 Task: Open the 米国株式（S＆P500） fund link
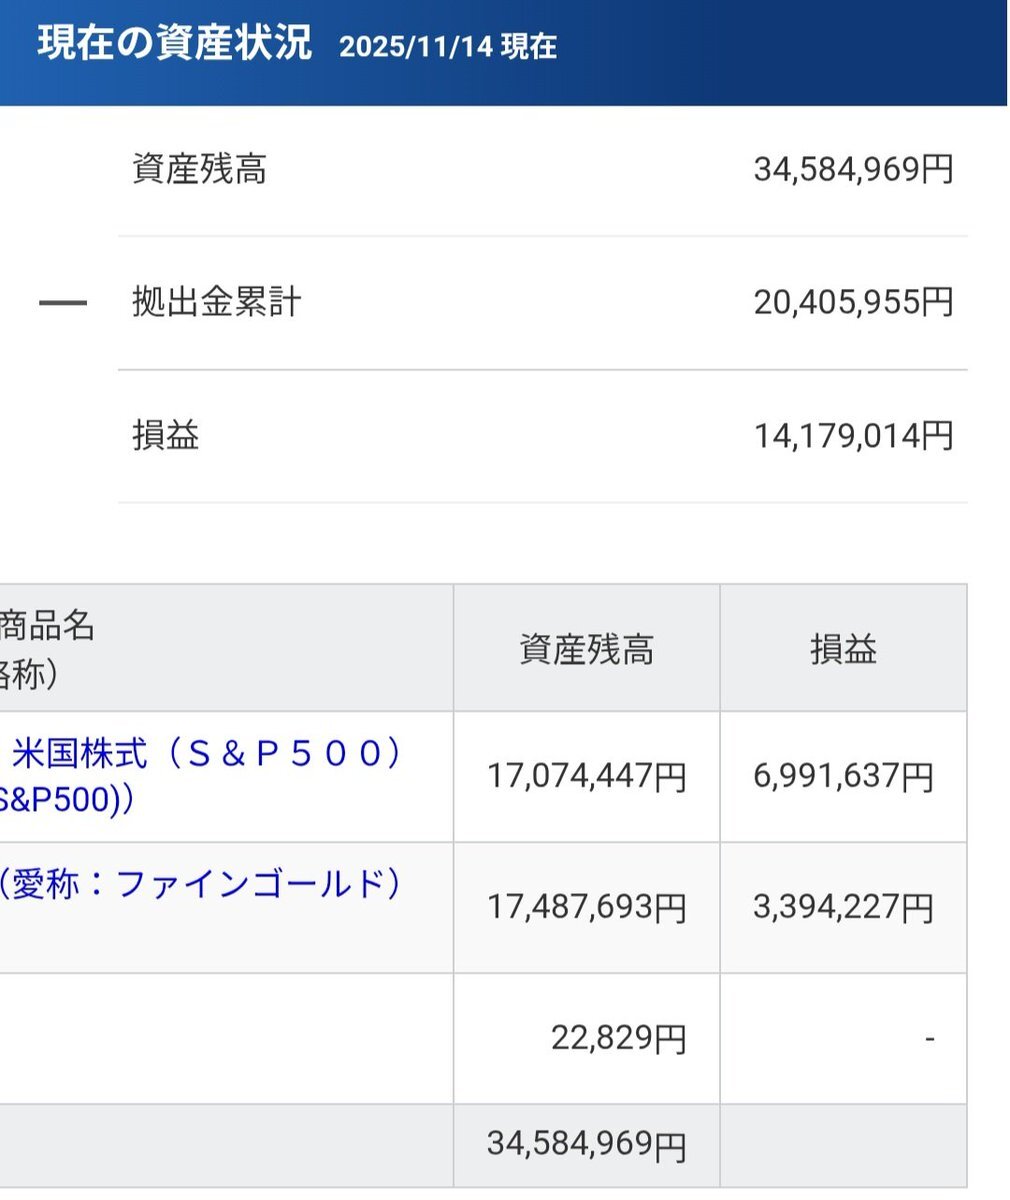tap(205, 754)
